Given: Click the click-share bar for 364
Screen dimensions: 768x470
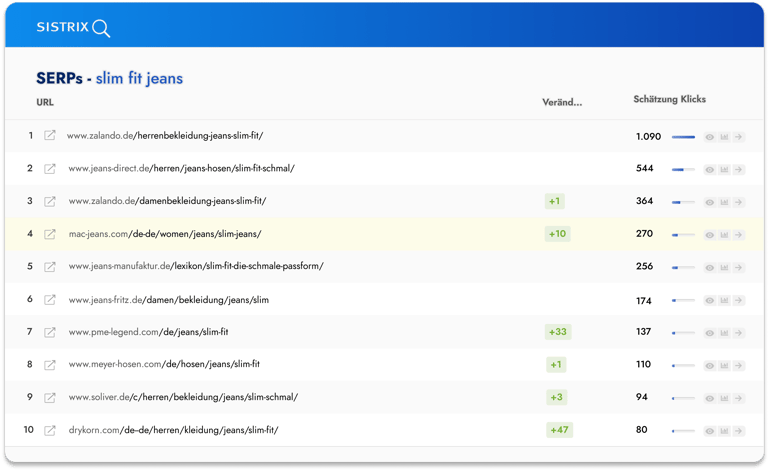Looking at the screenshot, I should click(683, 202).
